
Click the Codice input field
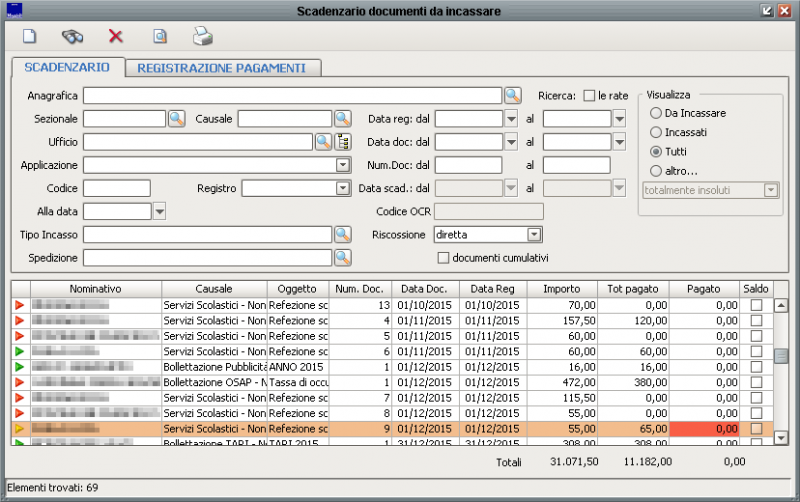(x=117, y=188)
